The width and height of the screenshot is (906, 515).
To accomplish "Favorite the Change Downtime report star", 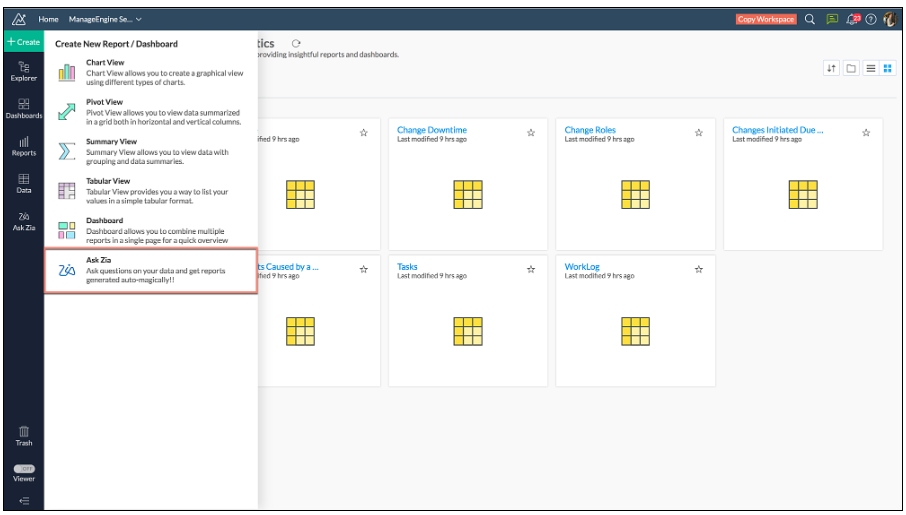I will click(531, 133).
